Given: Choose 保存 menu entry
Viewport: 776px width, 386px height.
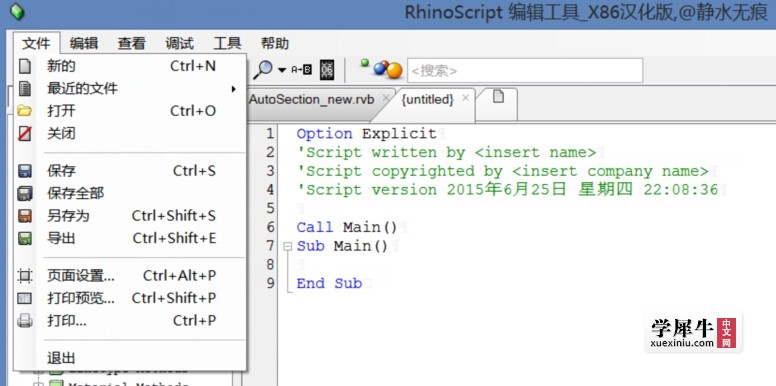Looking at the screenshot, I should (130, 171).
